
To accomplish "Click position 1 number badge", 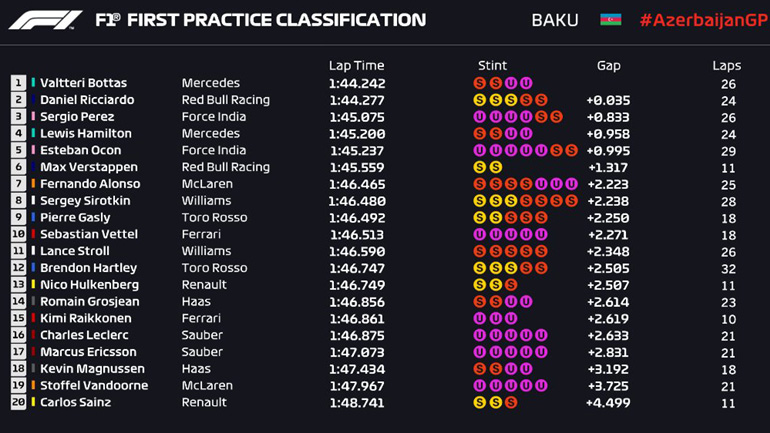I will tap(19, 83).
